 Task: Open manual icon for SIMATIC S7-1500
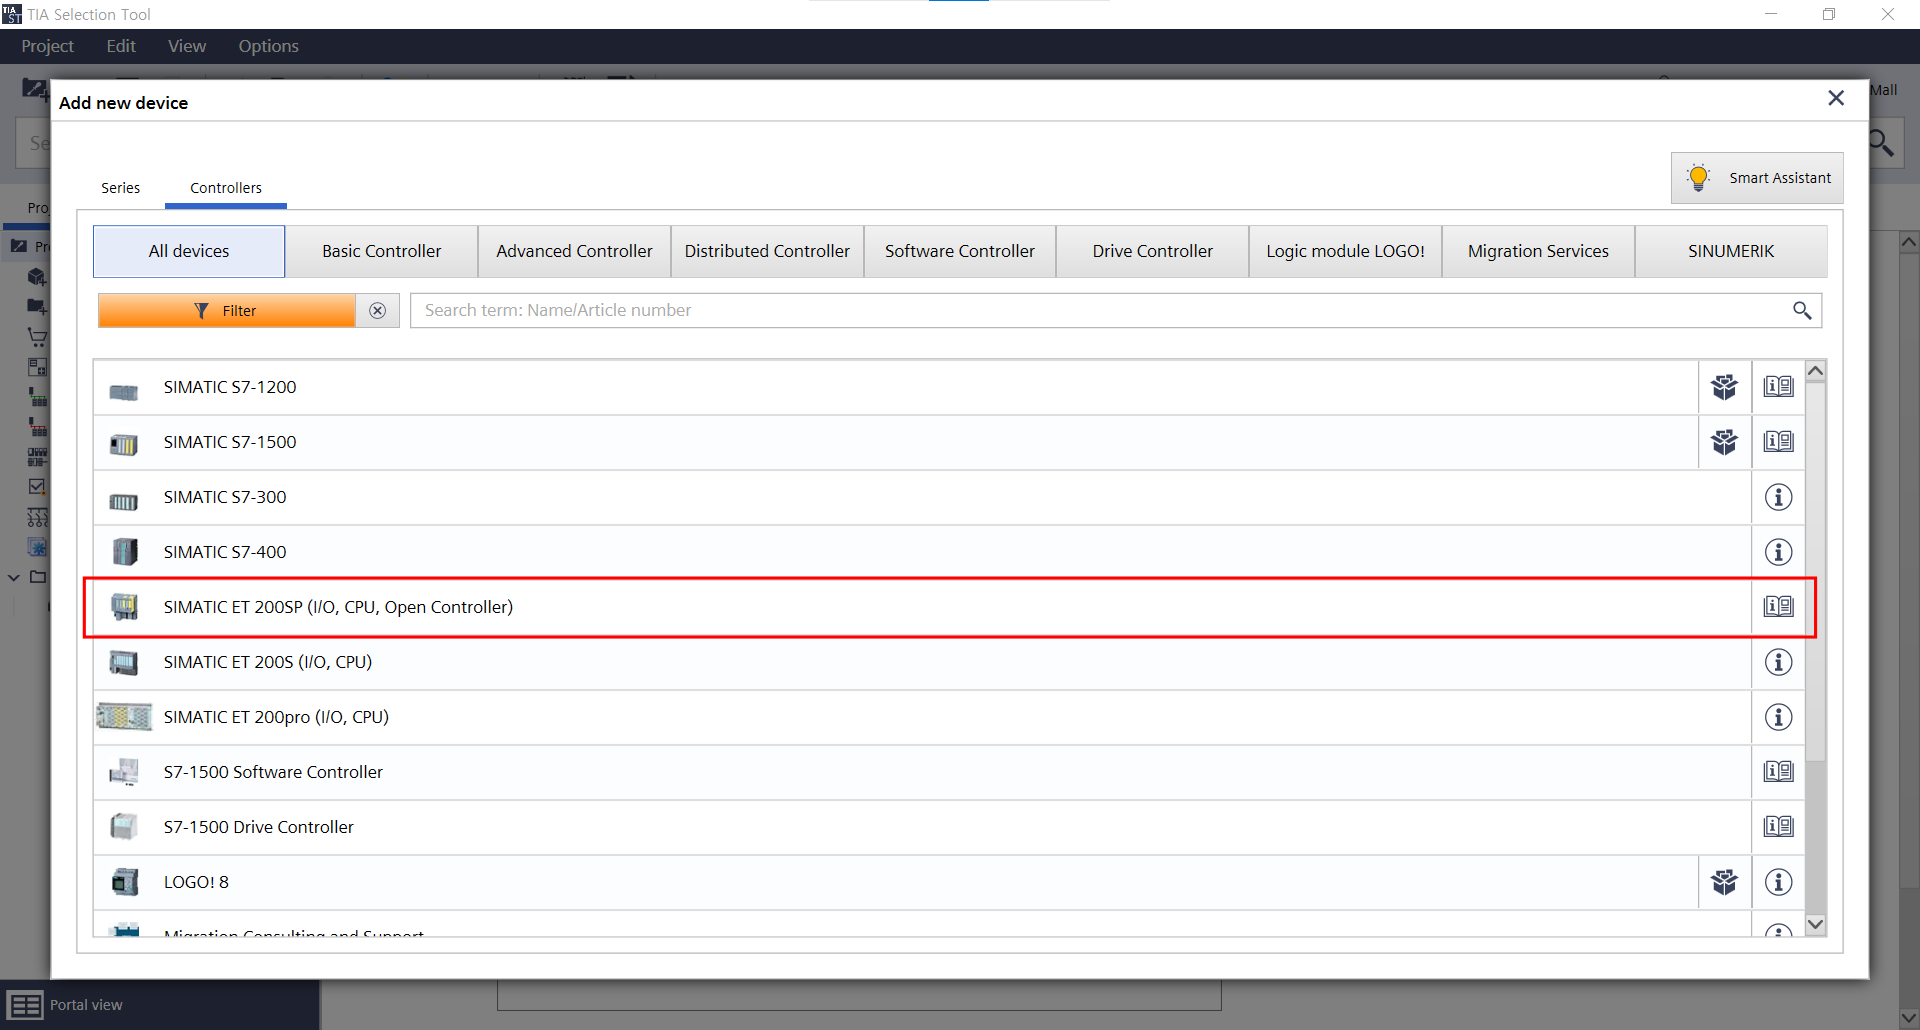1778,442
